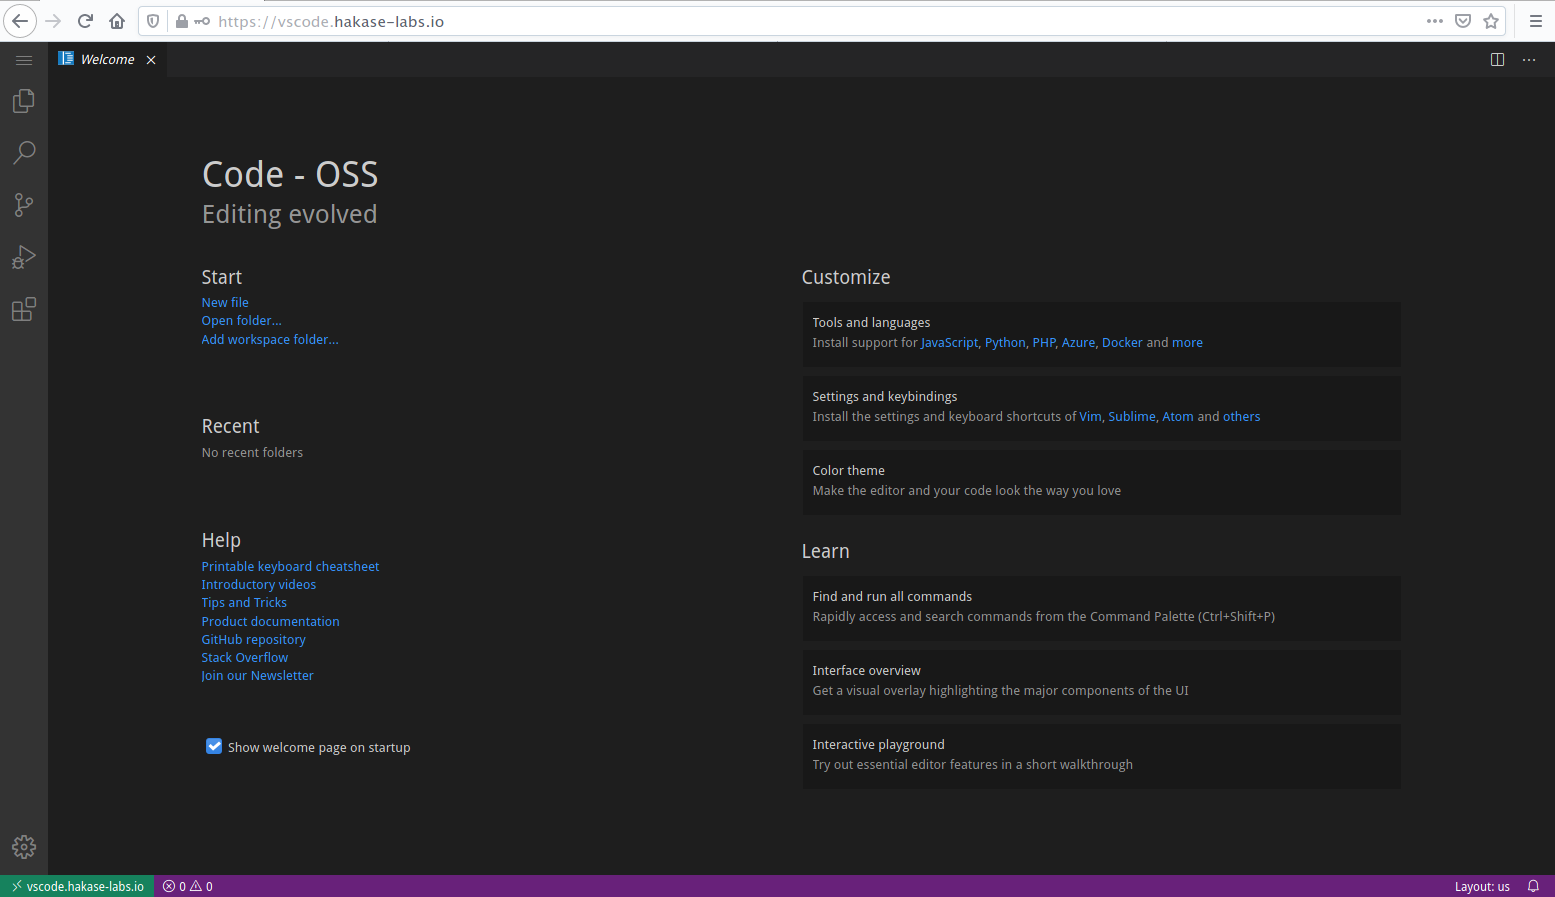Click the Layout: us status bar entry

(1482, 886)
